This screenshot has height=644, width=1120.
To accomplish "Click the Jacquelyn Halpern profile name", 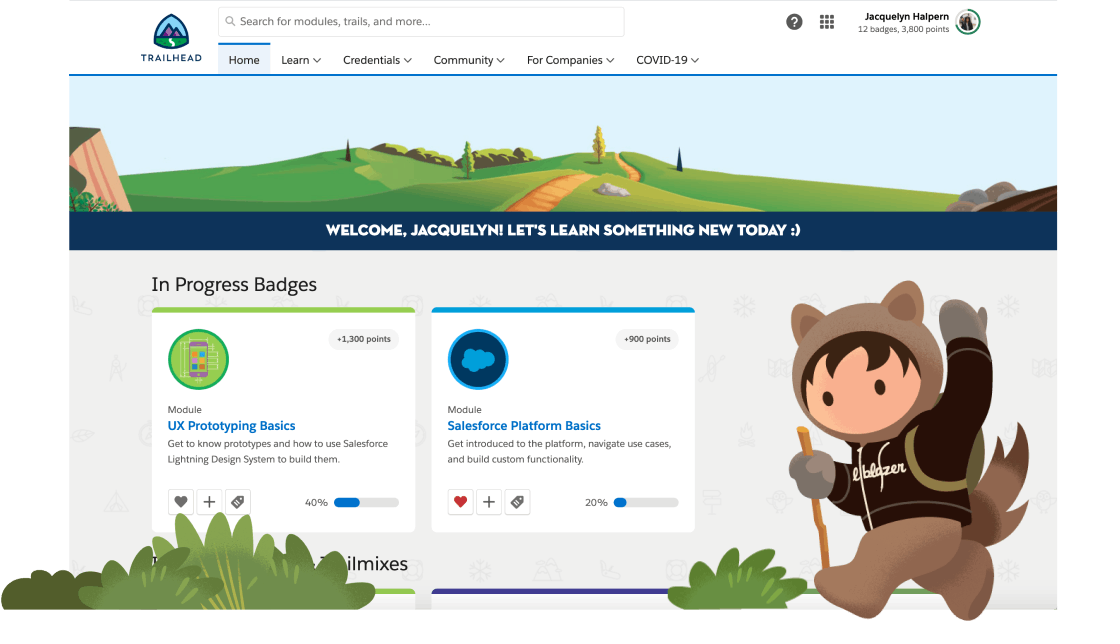I will click(906, 16).
